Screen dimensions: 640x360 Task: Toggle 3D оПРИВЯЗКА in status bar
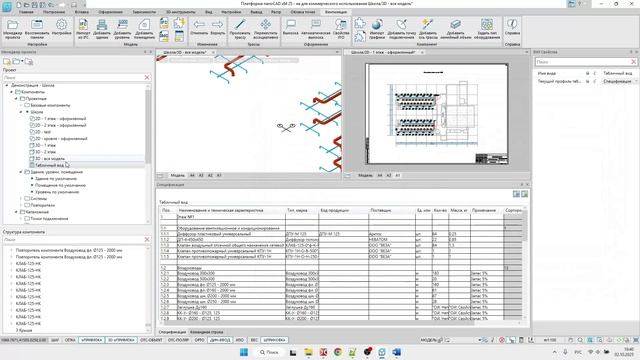121,340
